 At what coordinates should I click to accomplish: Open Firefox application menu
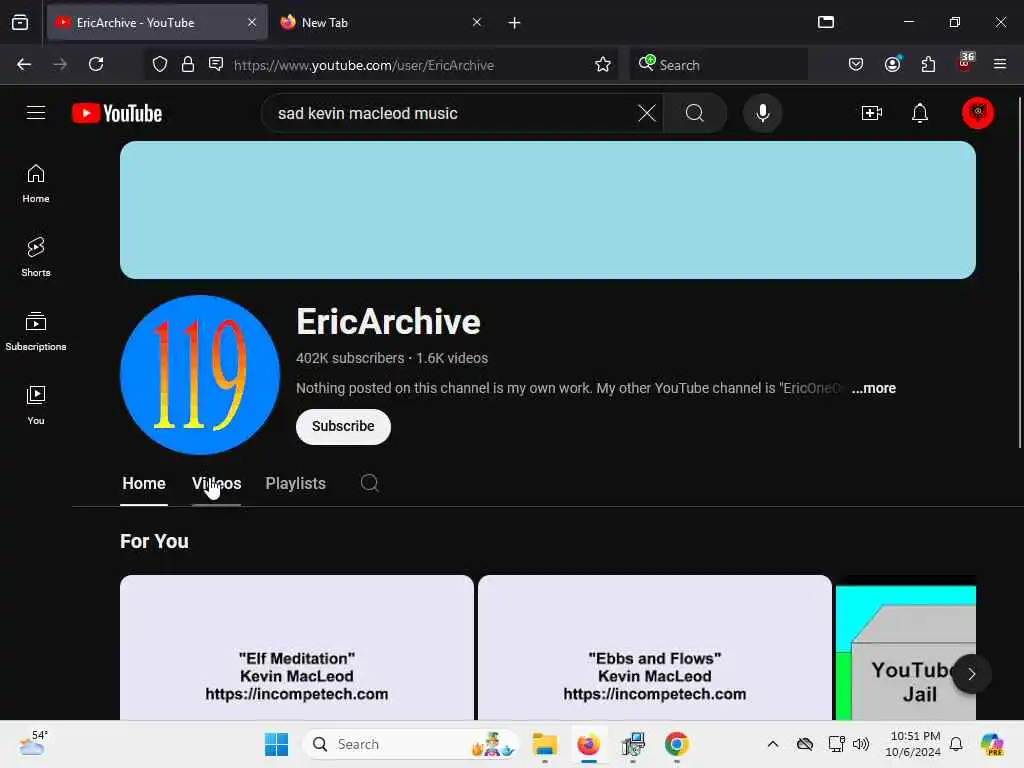[x=999, y=64]
